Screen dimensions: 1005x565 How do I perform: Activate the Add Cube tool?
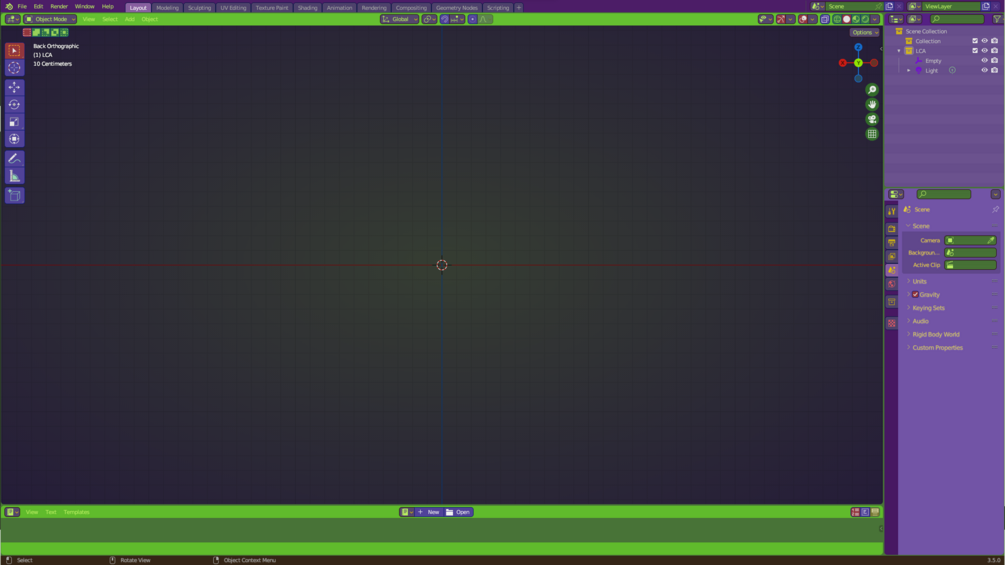point(14,195)
